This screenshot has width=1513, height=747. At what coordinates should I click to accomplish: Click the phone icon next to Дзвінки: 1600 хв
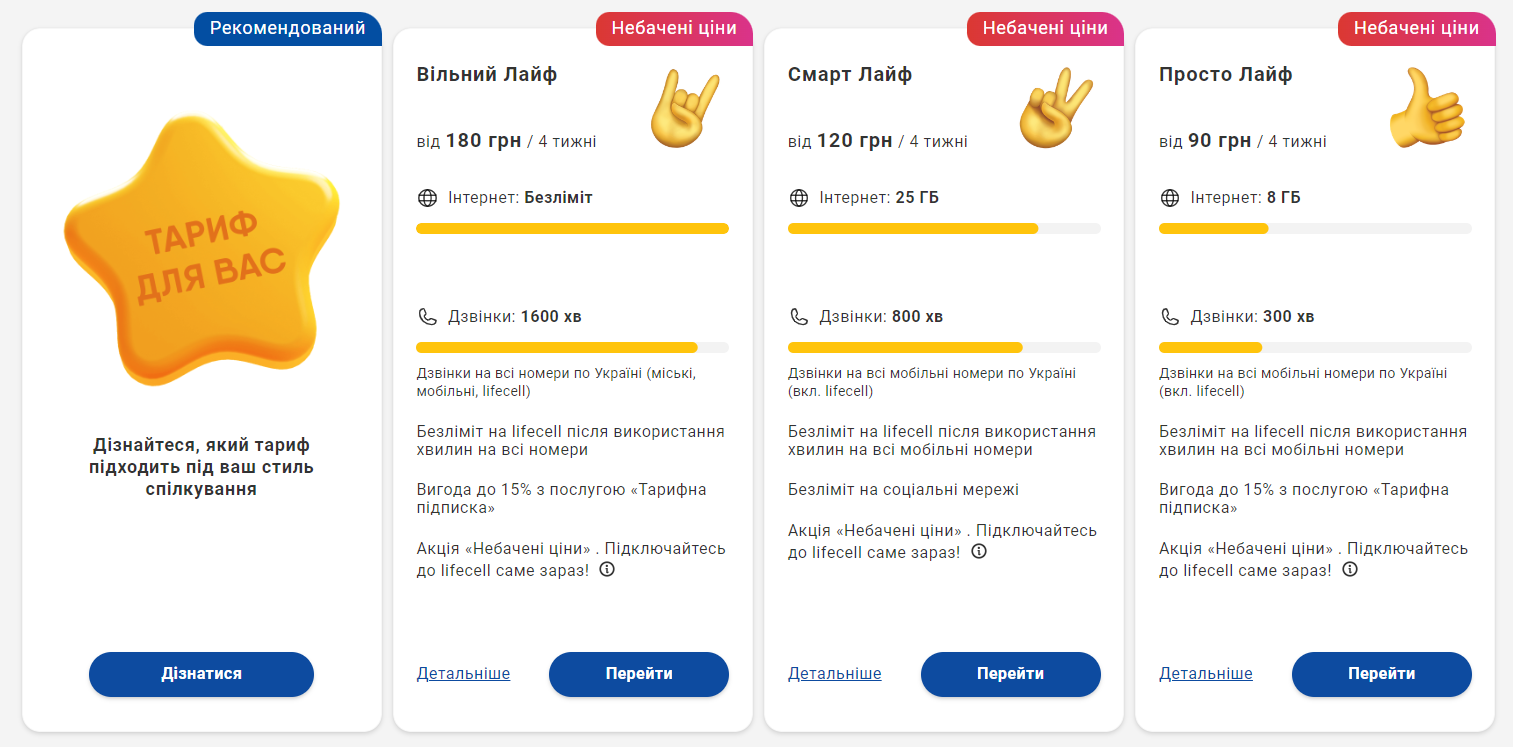(427, 317)
